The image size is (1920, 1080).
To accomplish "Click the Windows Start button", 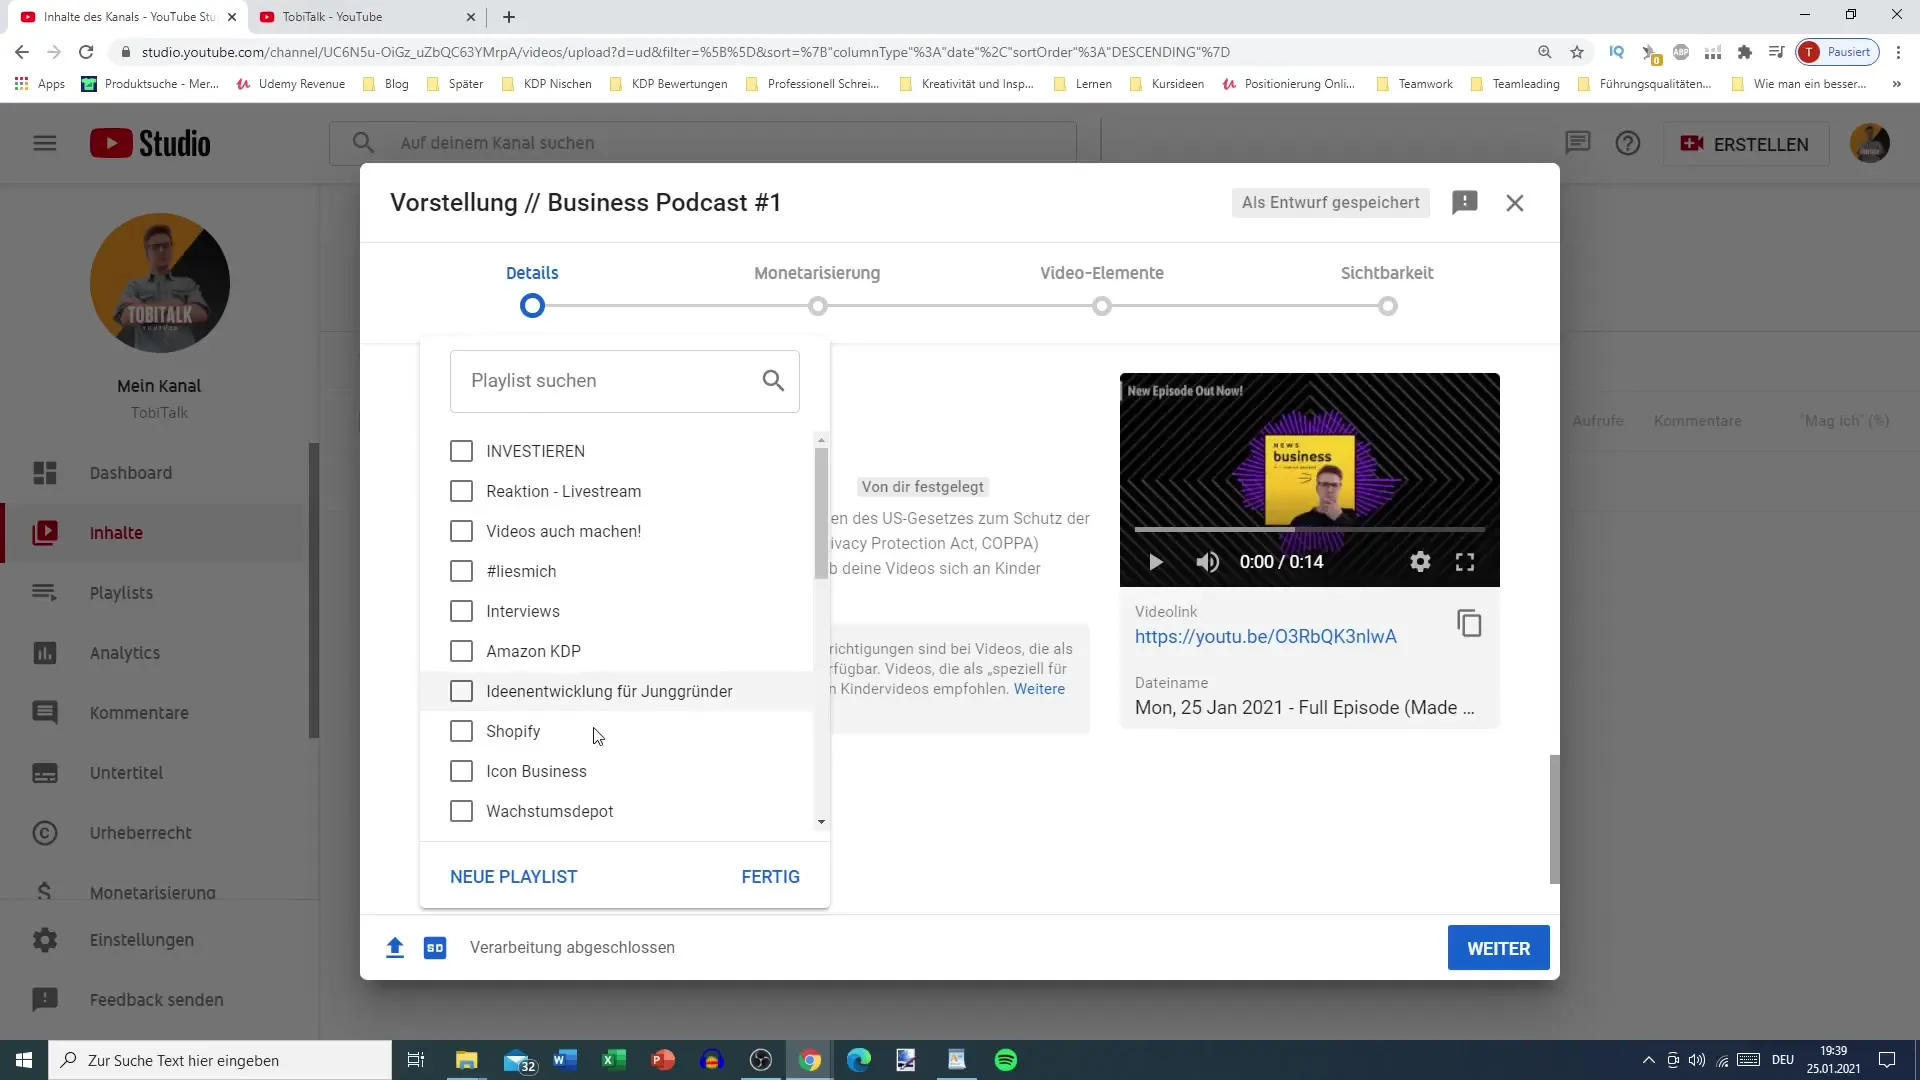I will click(24, 1060).
